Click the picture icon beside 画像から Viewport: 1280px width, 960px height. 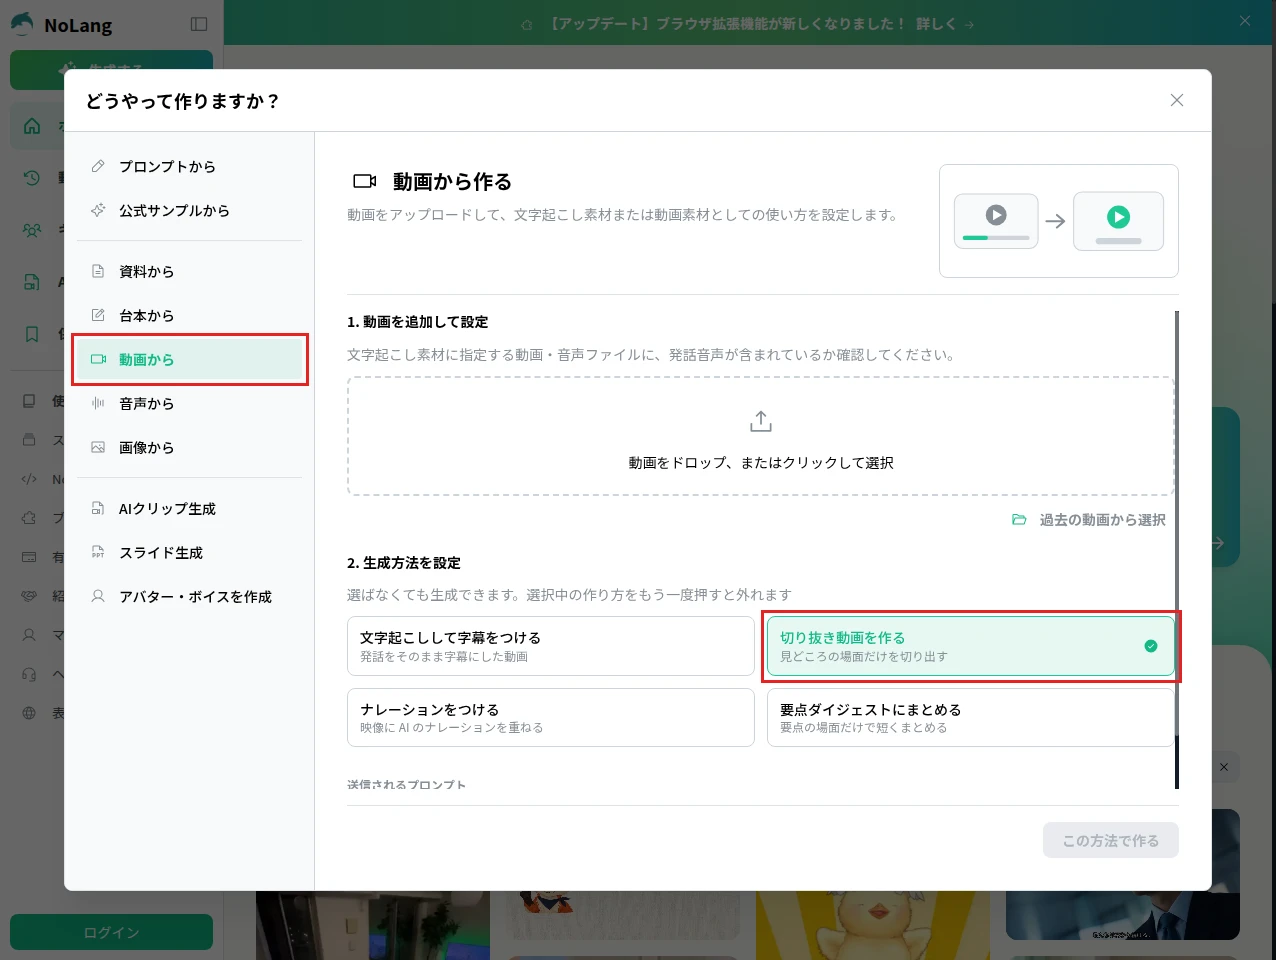[x=98, y=447]
